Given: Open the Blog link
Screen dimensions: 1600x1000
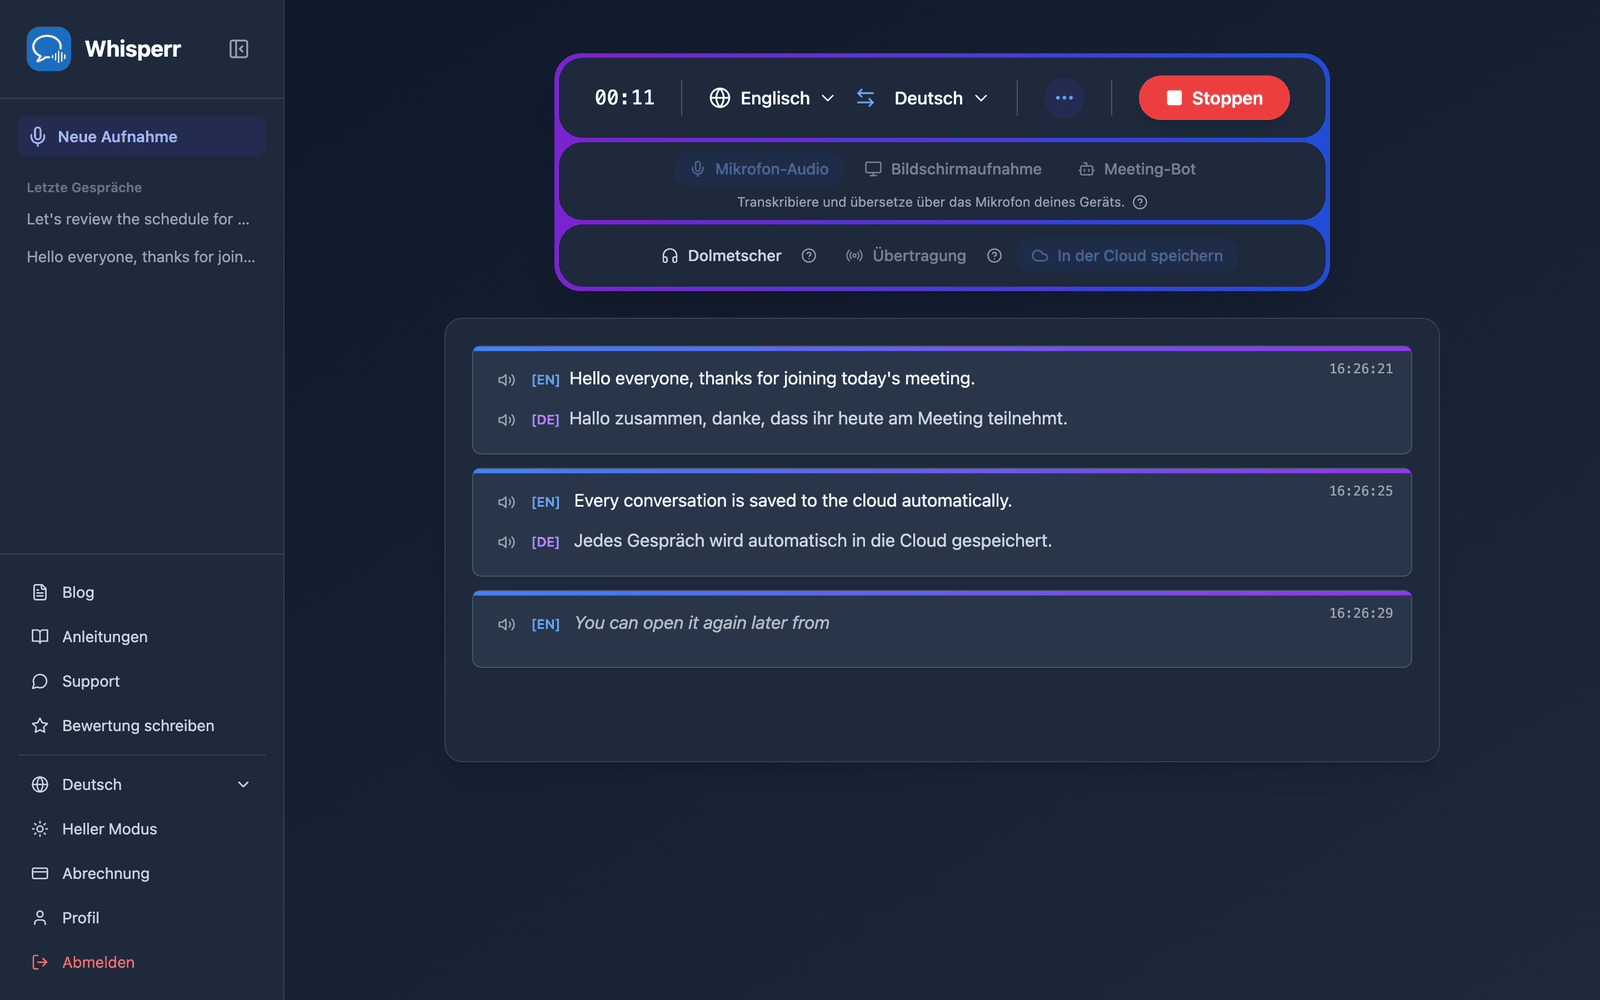Looking at the screenshot, I should click(x=78, y=592).
